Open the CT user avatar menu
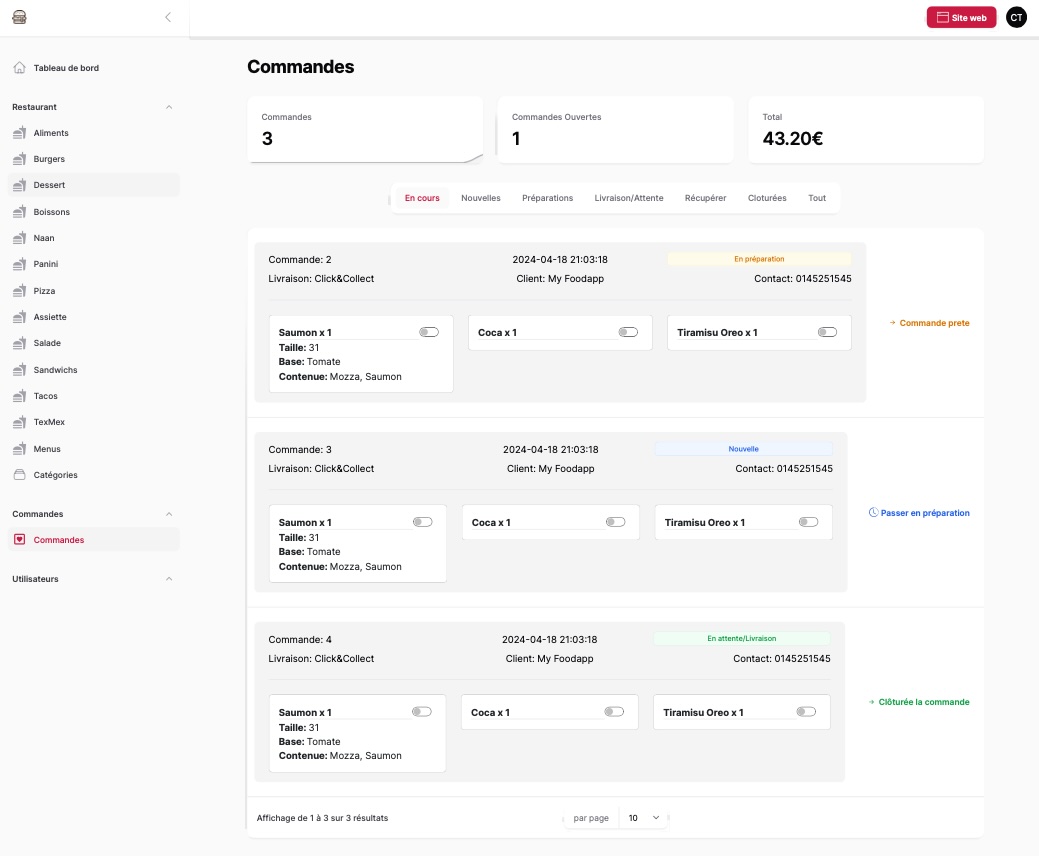The image size is (1039, 856). point(1016,17)
